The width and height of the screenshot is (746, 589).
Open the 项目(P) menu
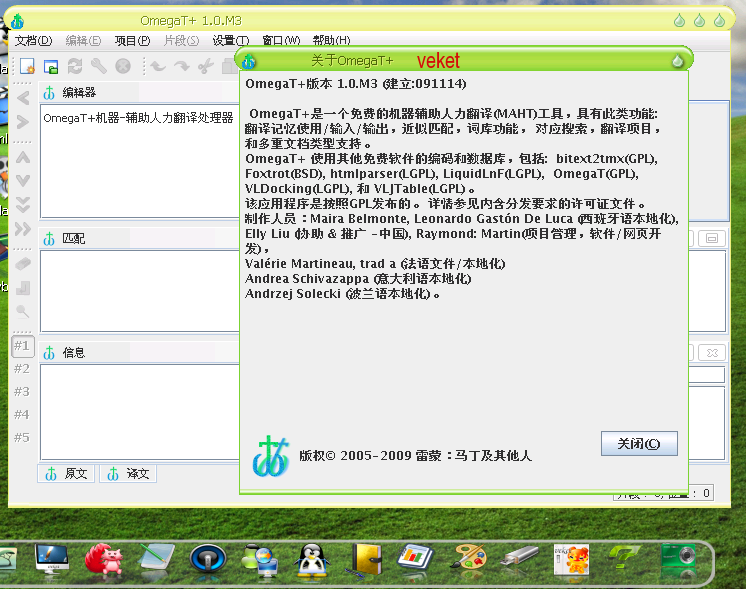pyautogui.click(x=132, y=40)
